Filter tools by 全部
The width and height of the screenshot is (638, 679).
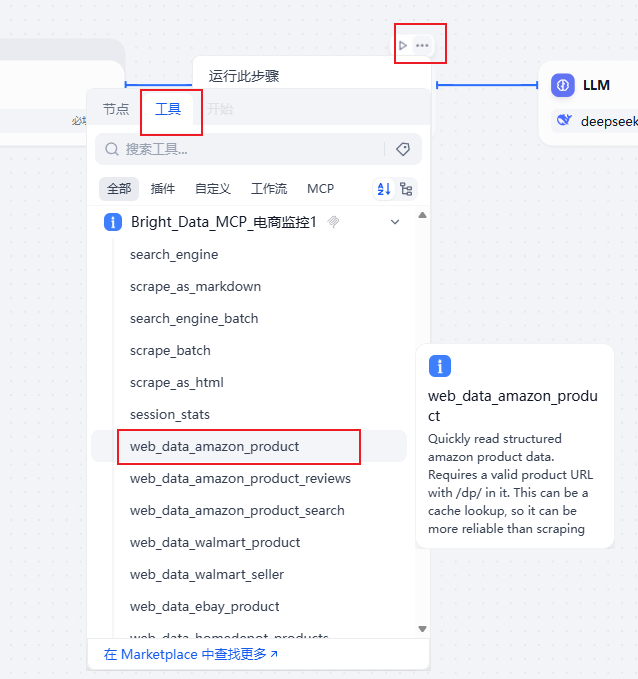click(119, 189)
